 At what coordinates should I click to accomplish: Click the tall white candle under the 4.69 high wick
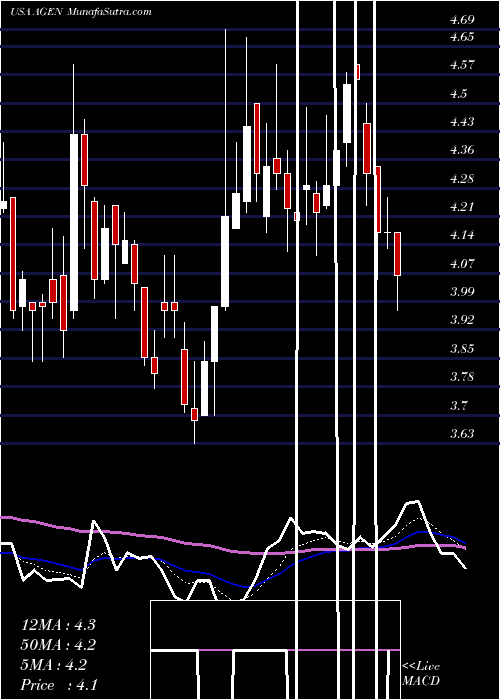(x=225, y=261)
